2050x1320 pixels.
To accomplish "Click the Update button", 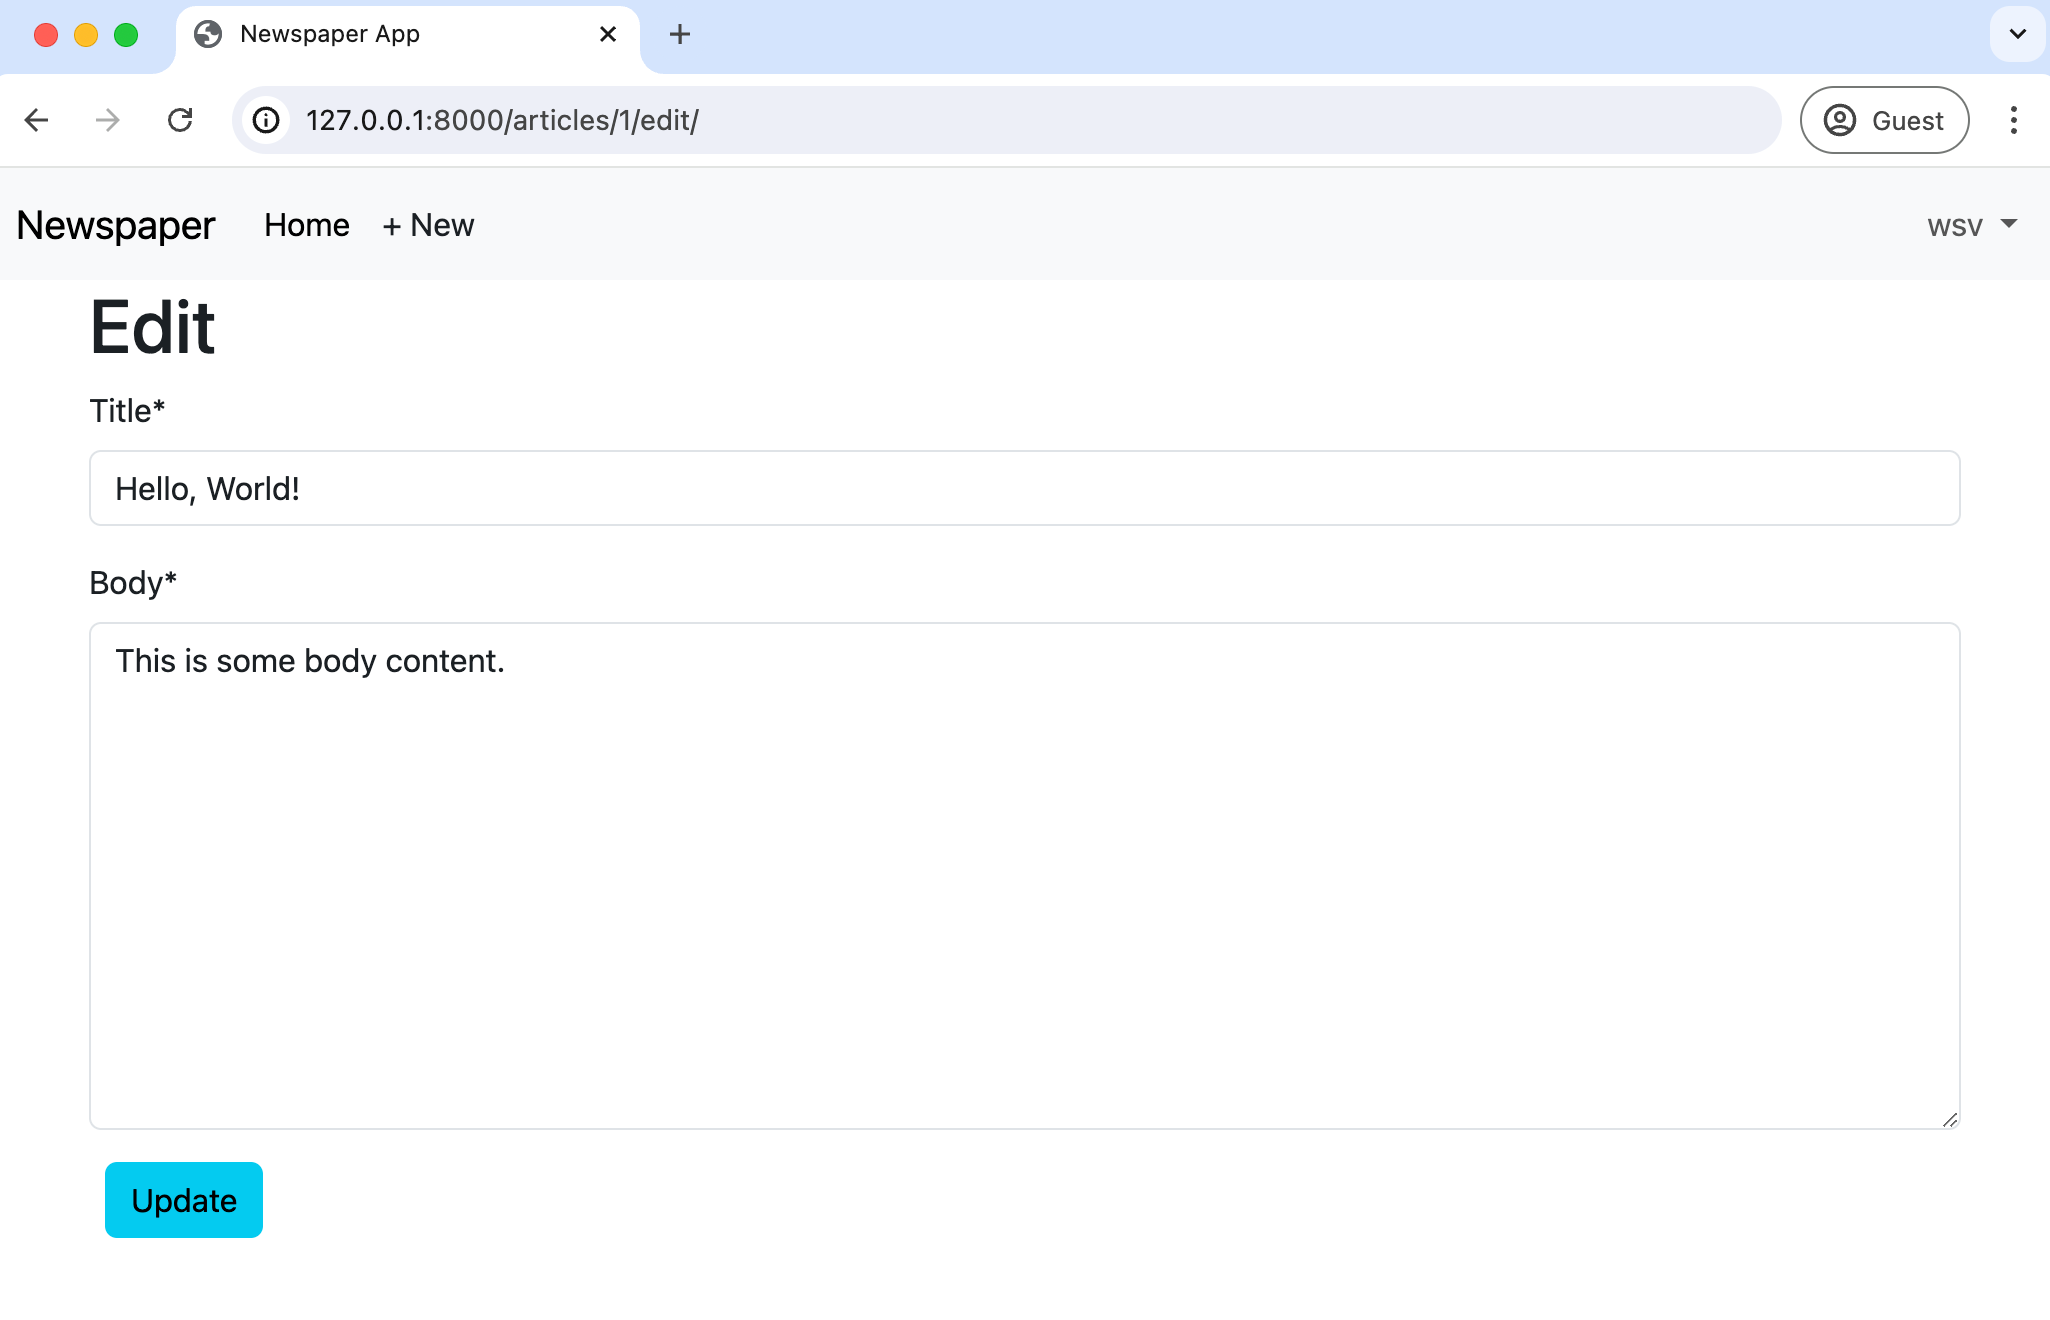I will (x=184, y=1200).
